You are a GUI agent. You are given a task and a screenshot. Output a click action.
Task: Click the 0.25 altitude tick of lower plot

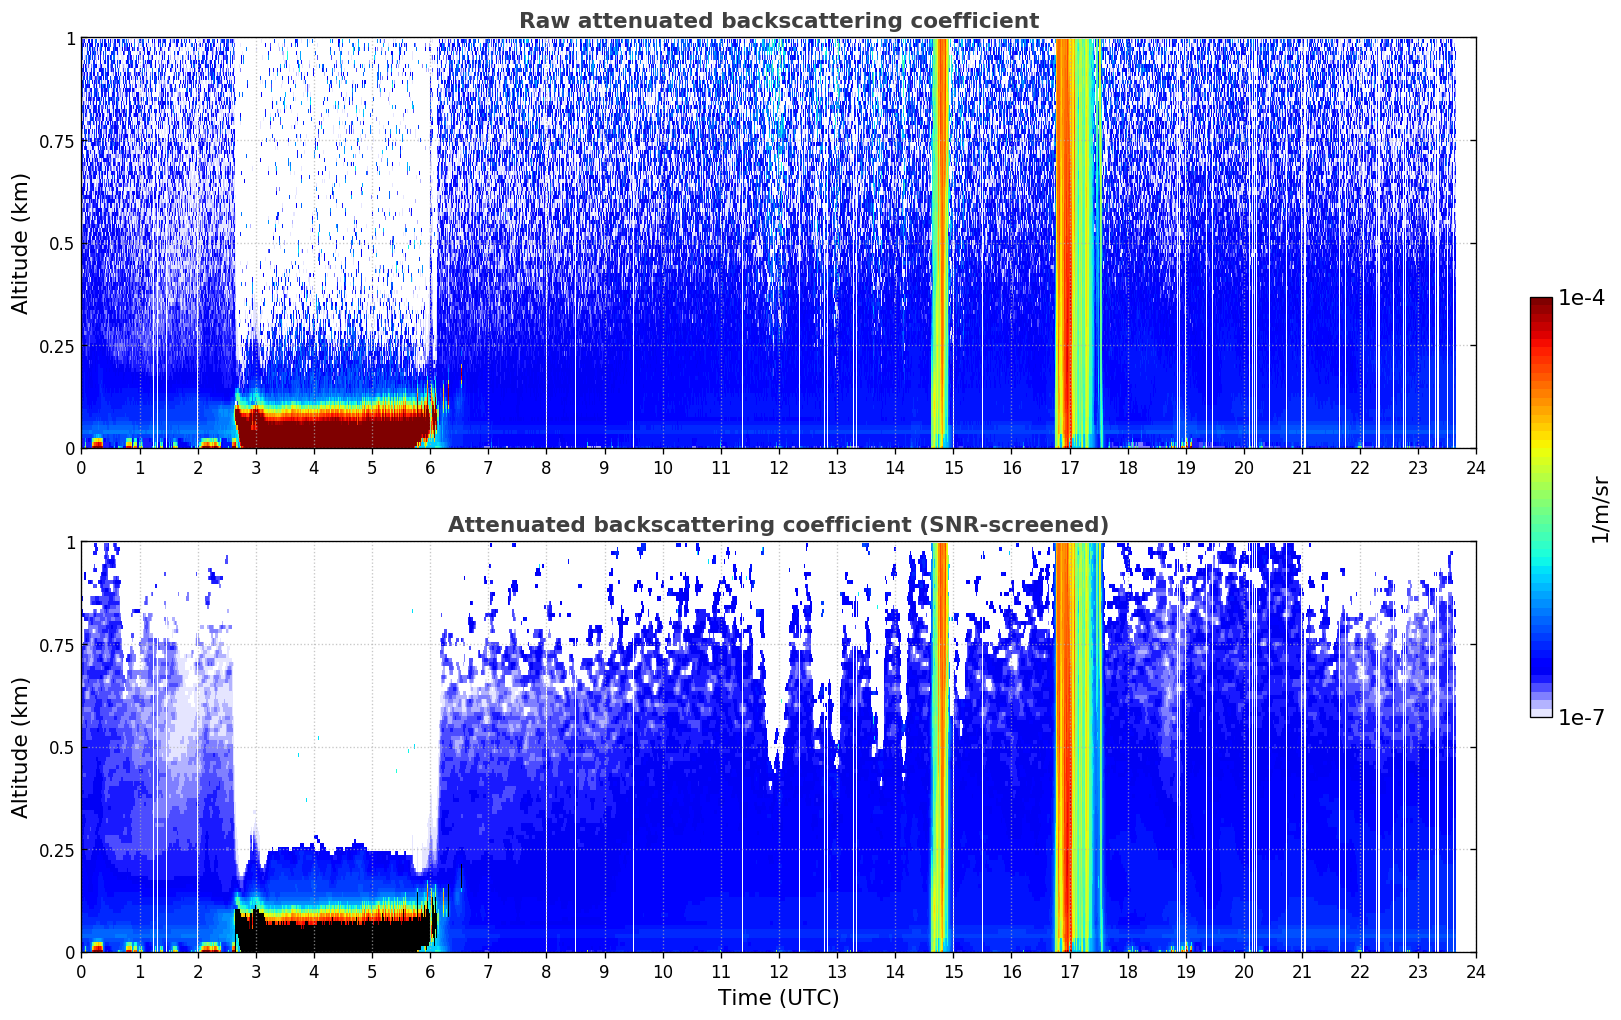point(57,850)
